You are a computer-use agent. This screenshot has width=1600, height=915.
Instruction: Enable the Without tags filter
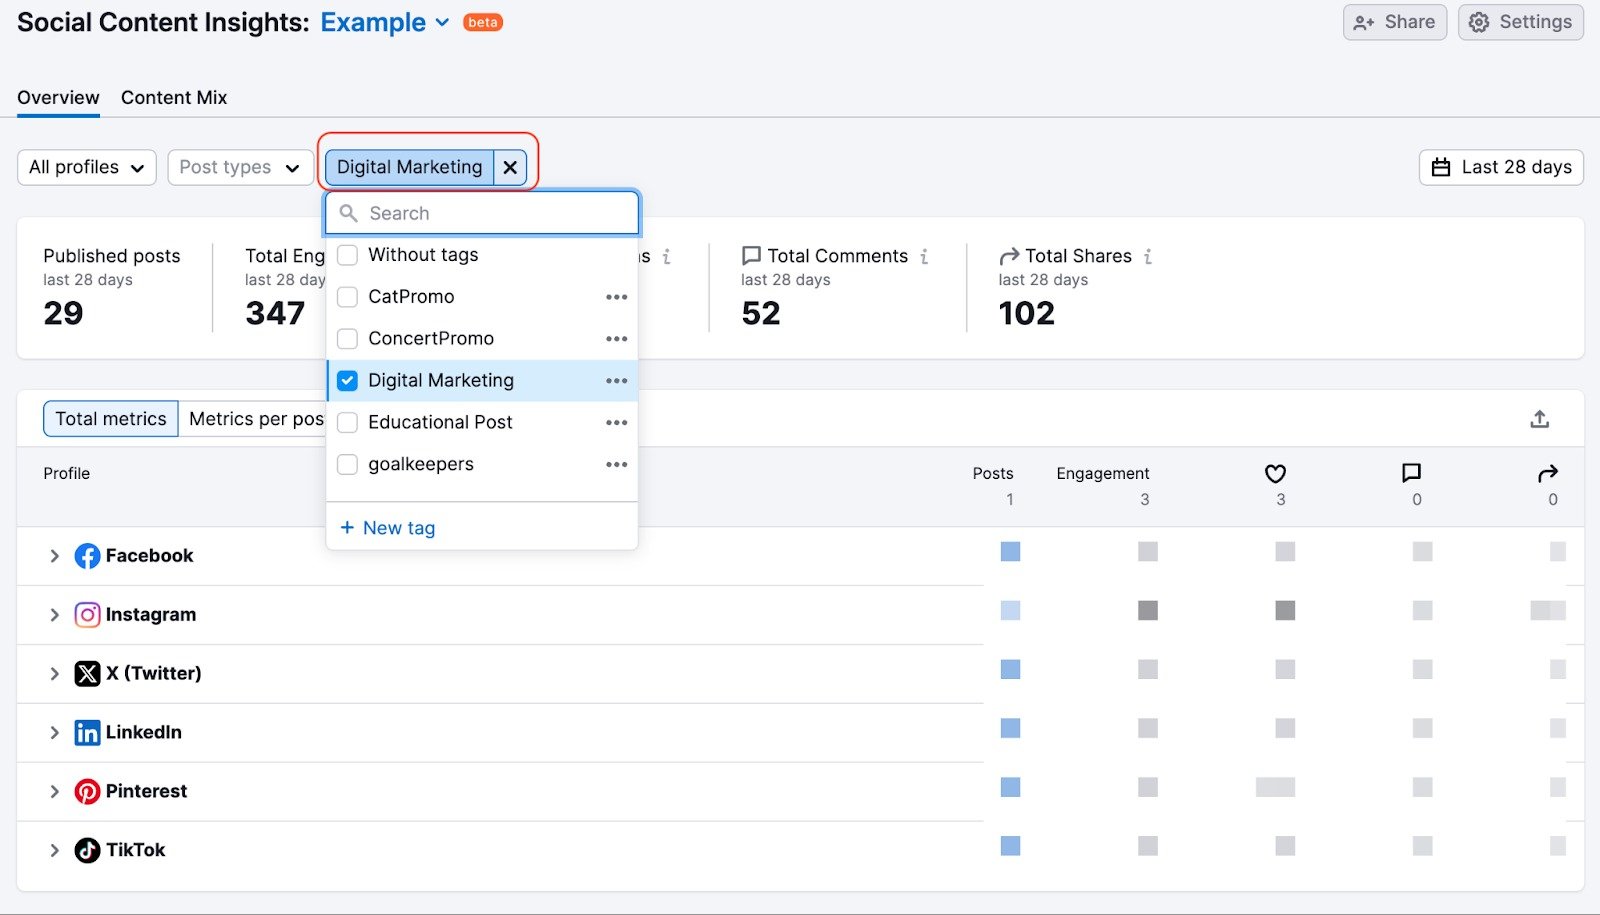pyautogui.click(x=347, y=255)
